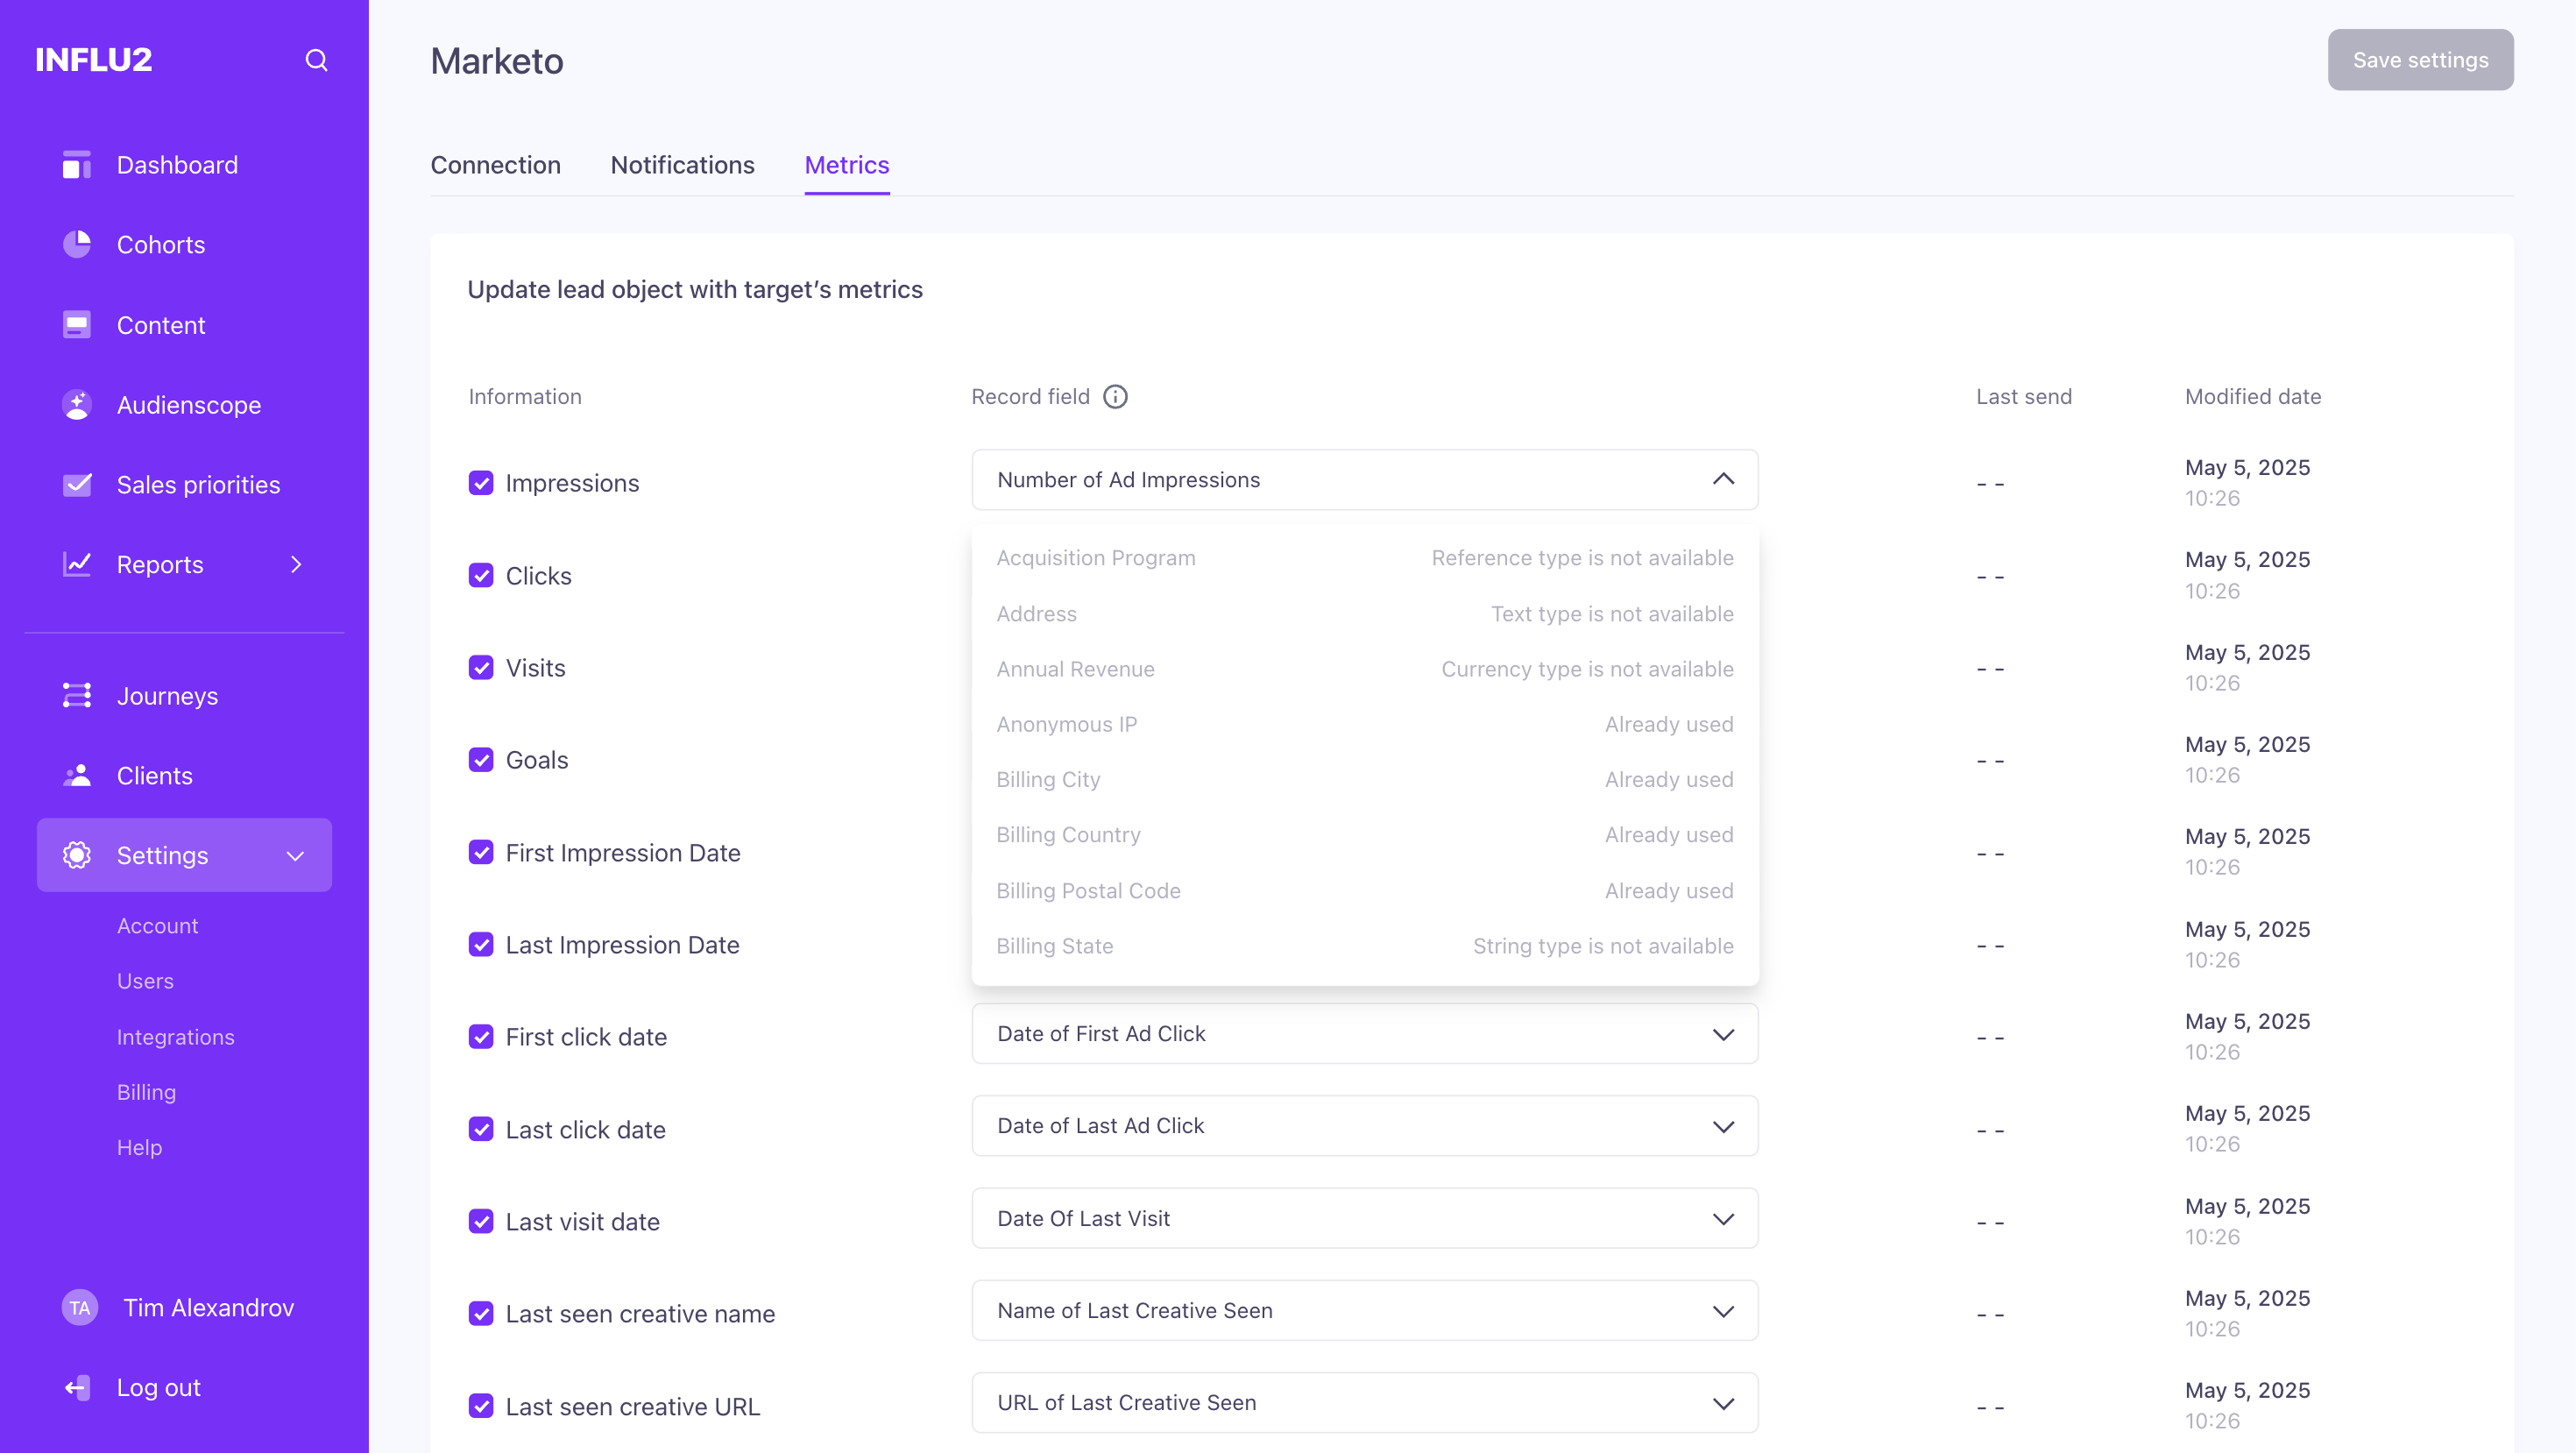Screen dimensions: 2576x1453
Task: Select Annual Revenue option in dropdown list
Action: 1365,669
